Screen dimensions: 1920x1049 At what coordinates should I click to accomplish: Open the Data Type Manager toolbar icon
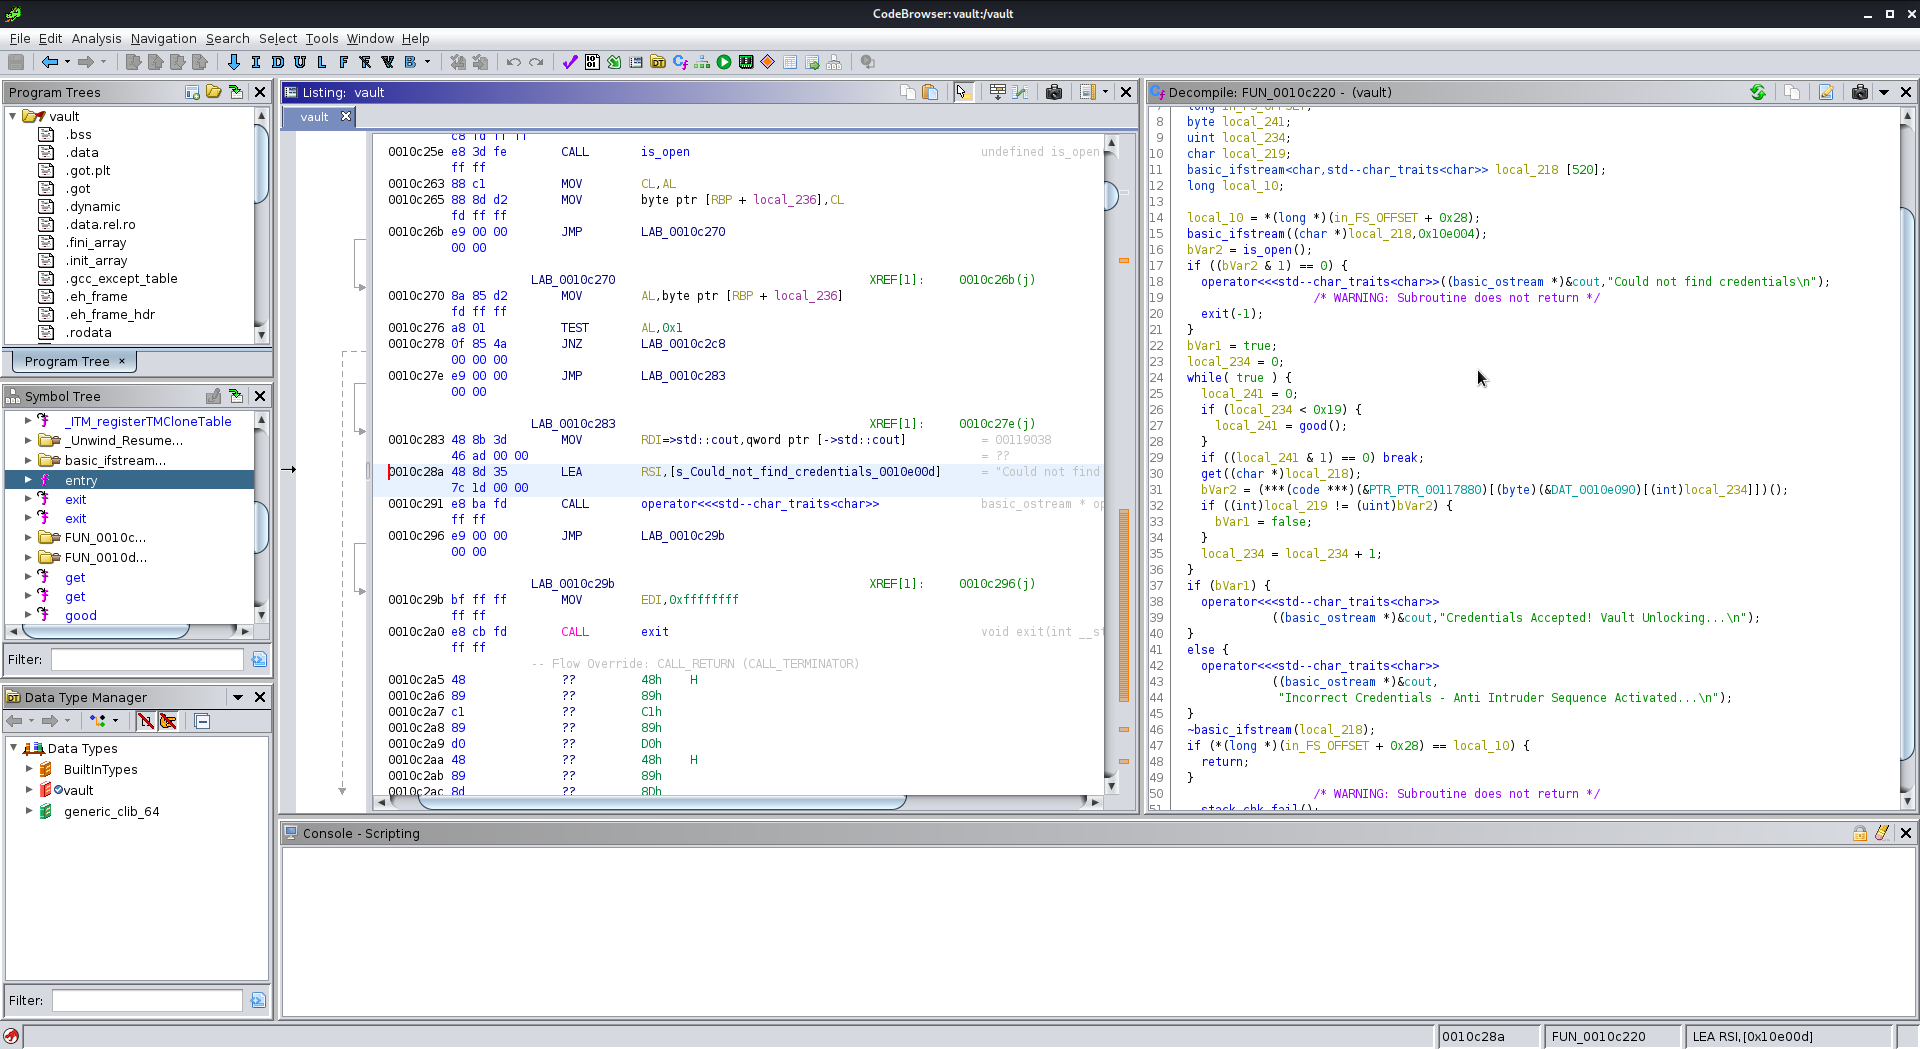[x=658, y=62]
